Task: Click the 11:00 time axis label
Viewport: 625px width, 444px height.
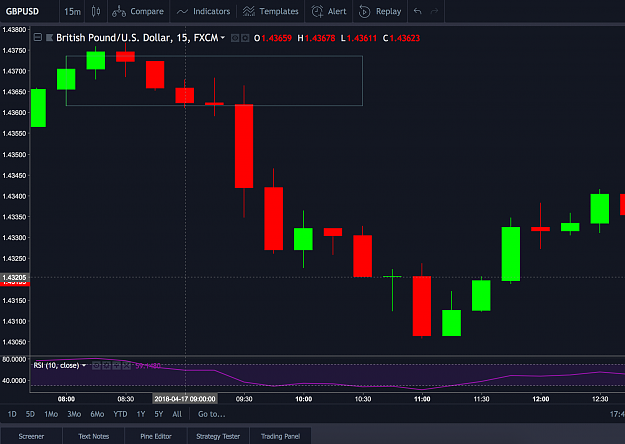Action: pyautogui.click(x=422, y=399)
